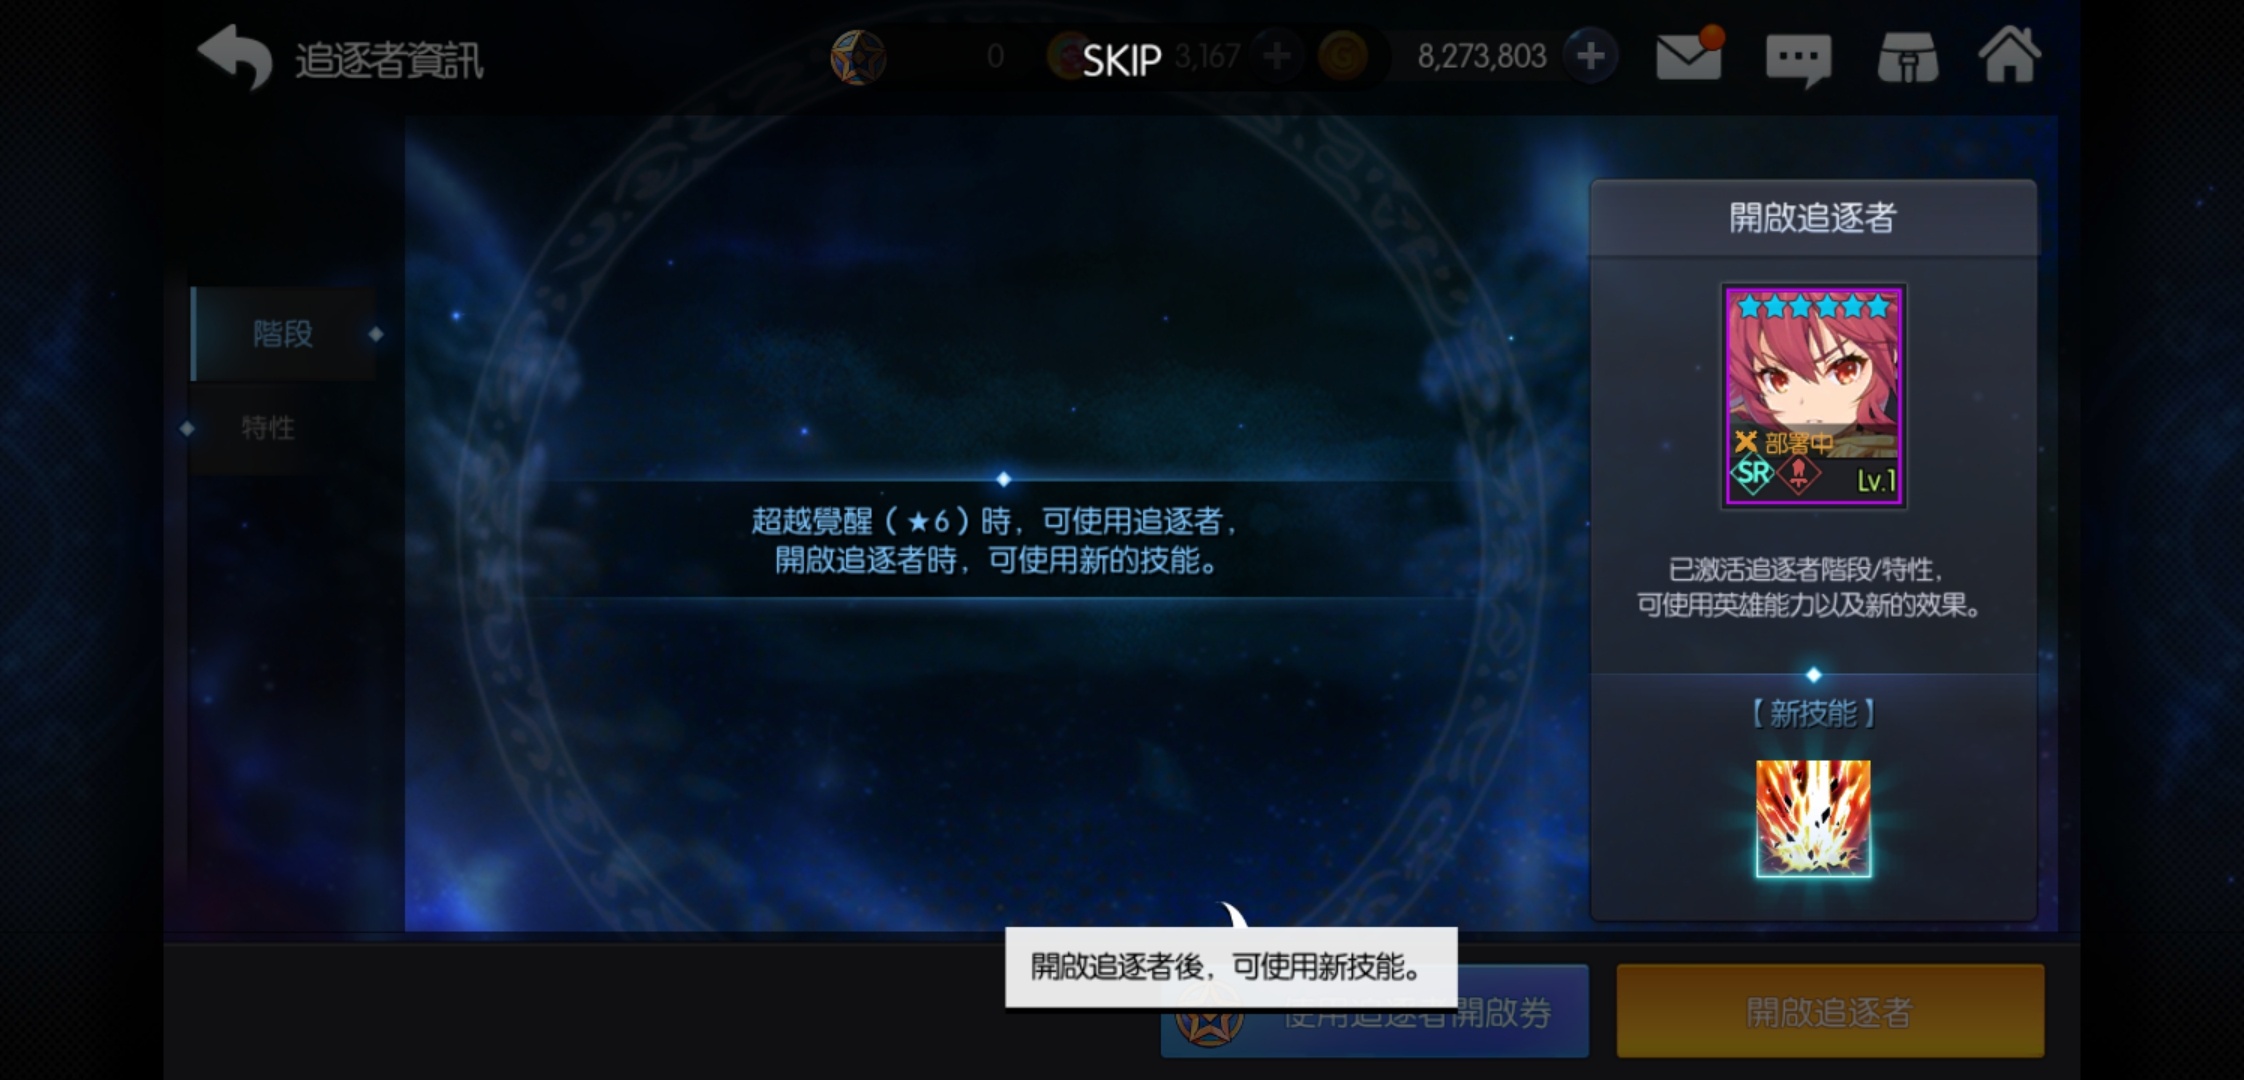Open the mail envelope icon
Screen dimensions: 2244x1080
click(x=1688, y=55)
